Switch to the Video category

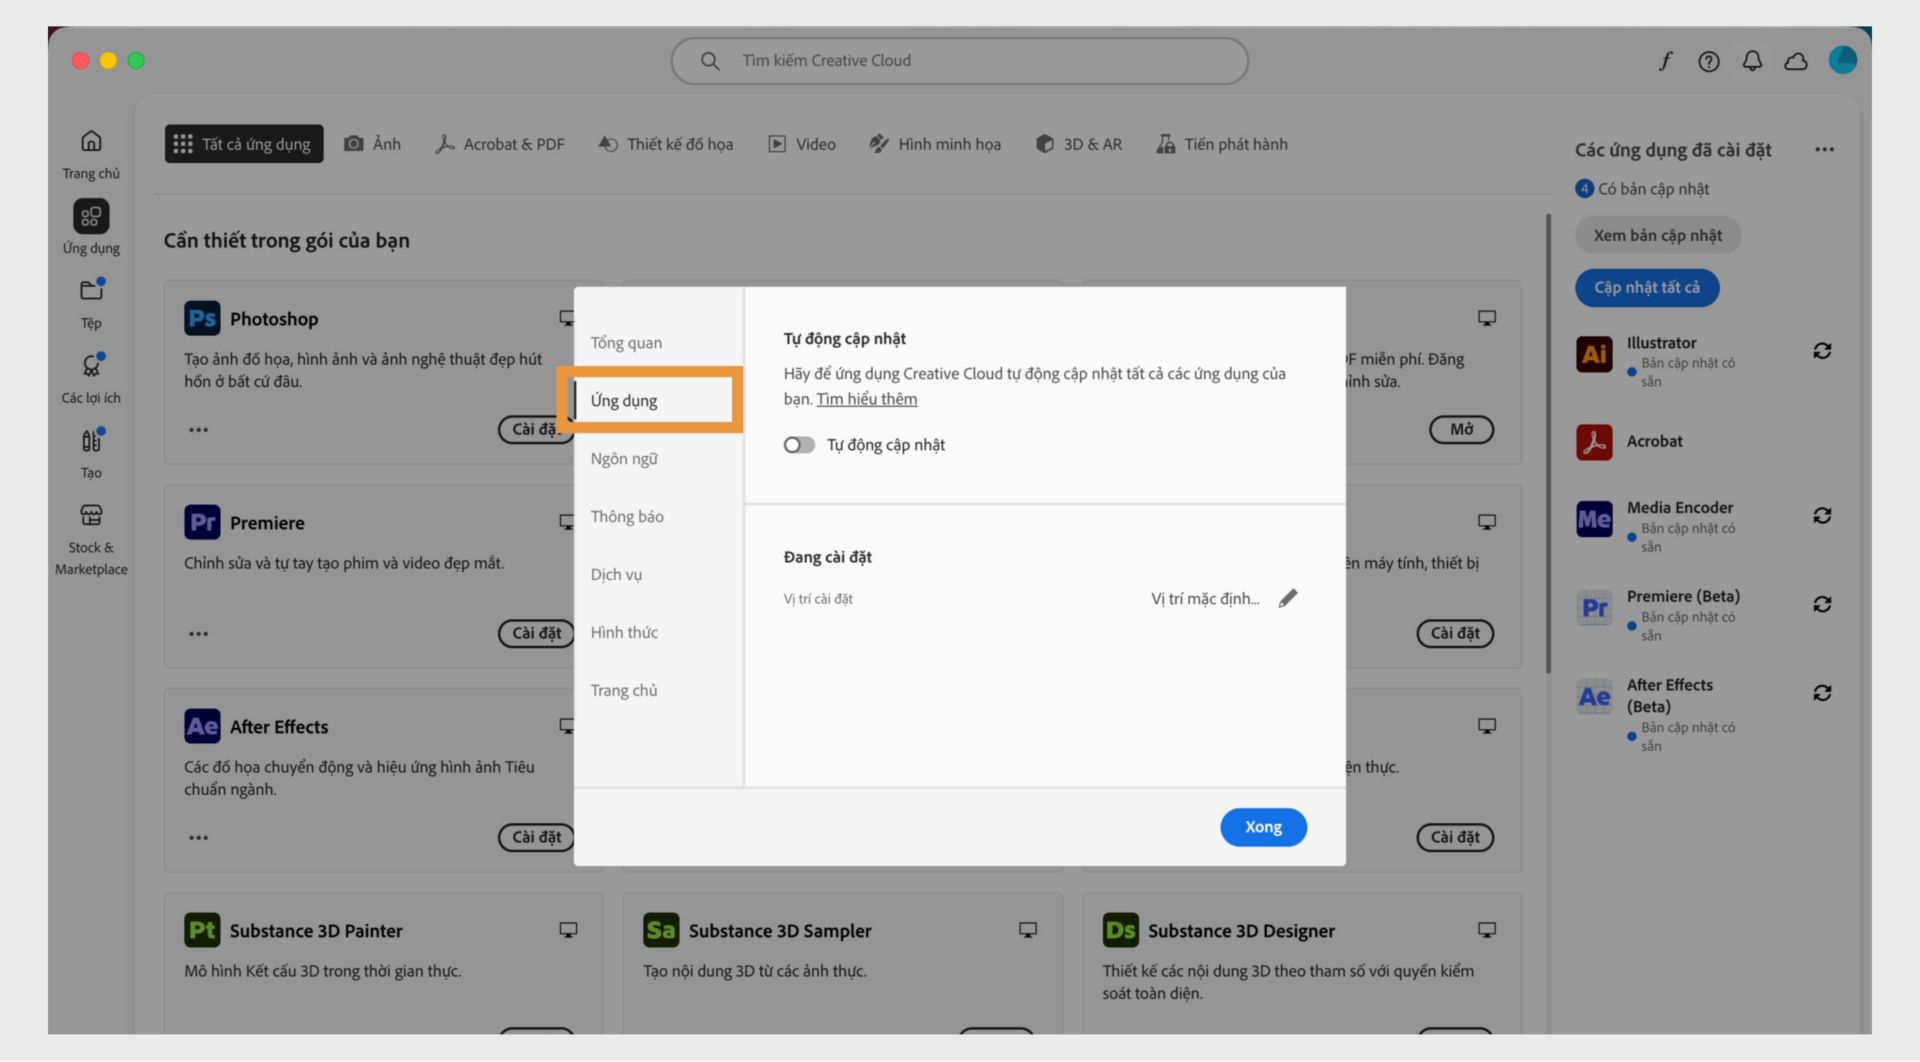(801, 144)
